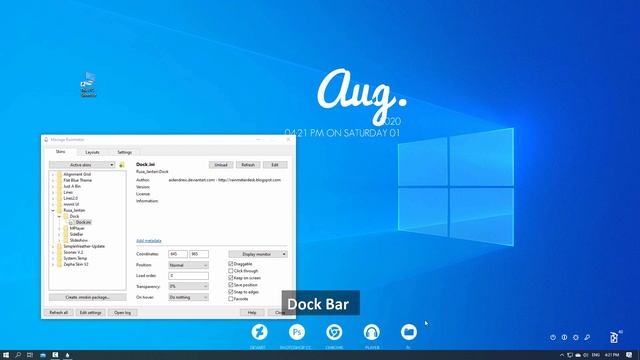Collapse the Rusa_lenten folder in tree
Screen dimensions: 640x360
[53, 210]
